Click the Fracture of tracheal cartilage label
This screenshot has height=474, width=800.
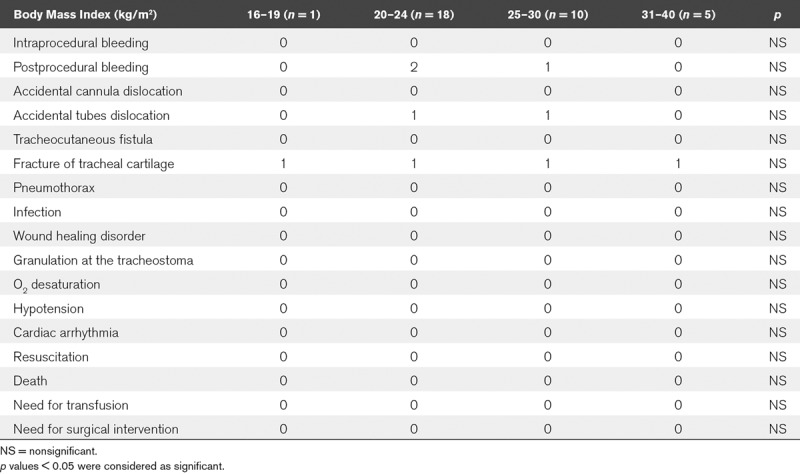tap(96, 164)
